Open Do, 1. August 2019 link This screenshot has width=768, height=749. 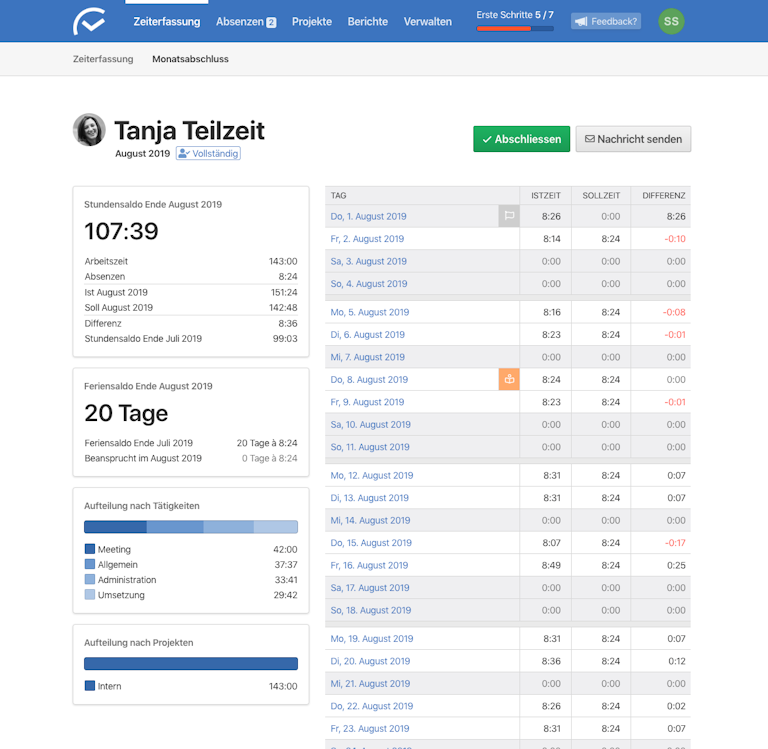pos(368,216)
